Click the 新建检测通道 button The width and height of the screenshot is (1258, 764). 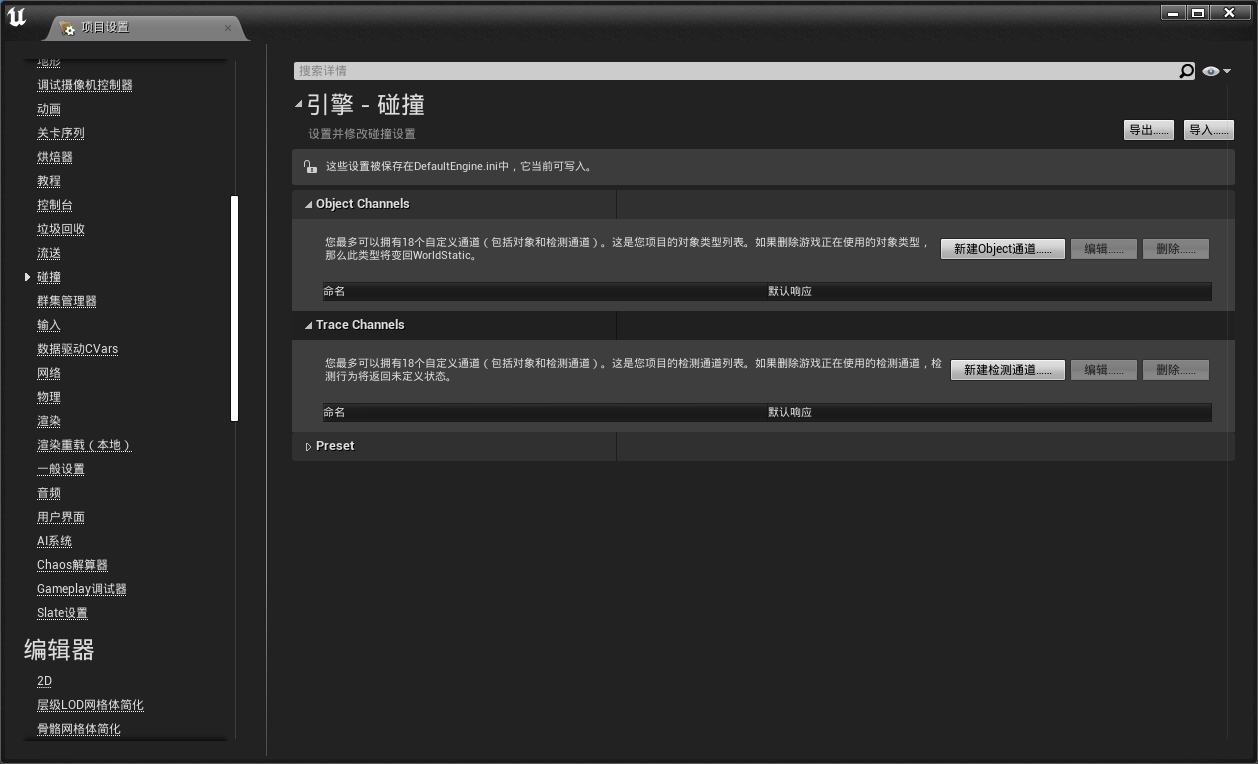(x=1007, y=370)
